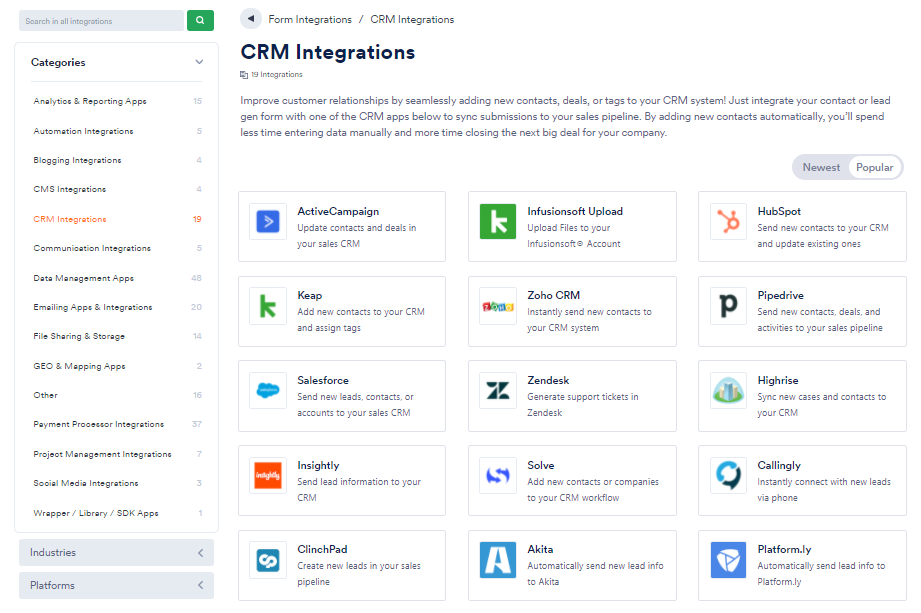Collapse the Categories section chevron

click(199, 62)
